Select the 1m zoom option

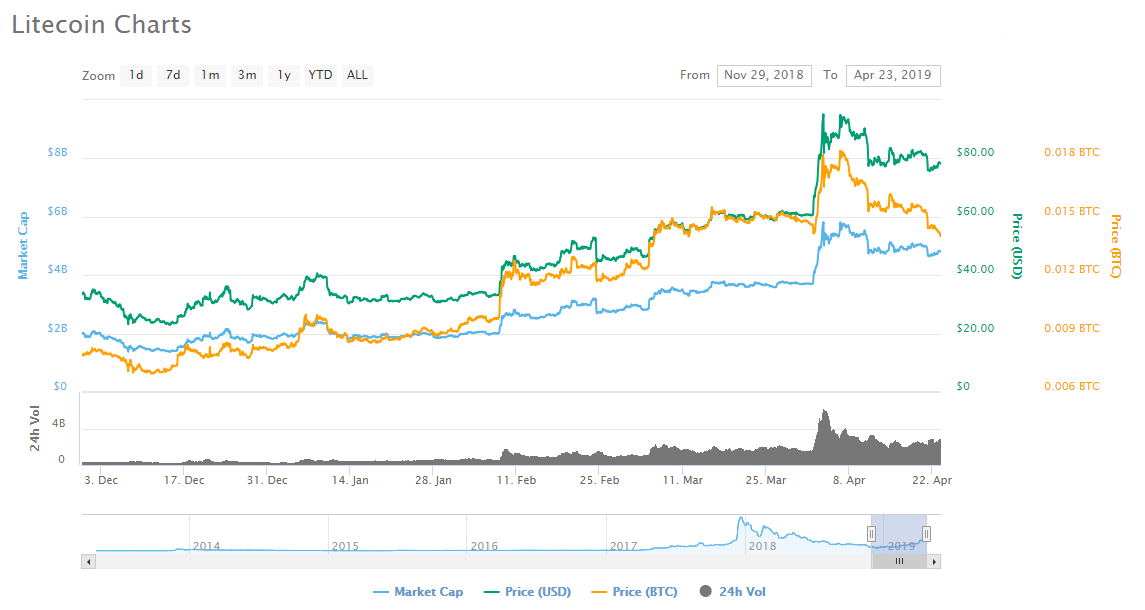[x=210, y=75]
